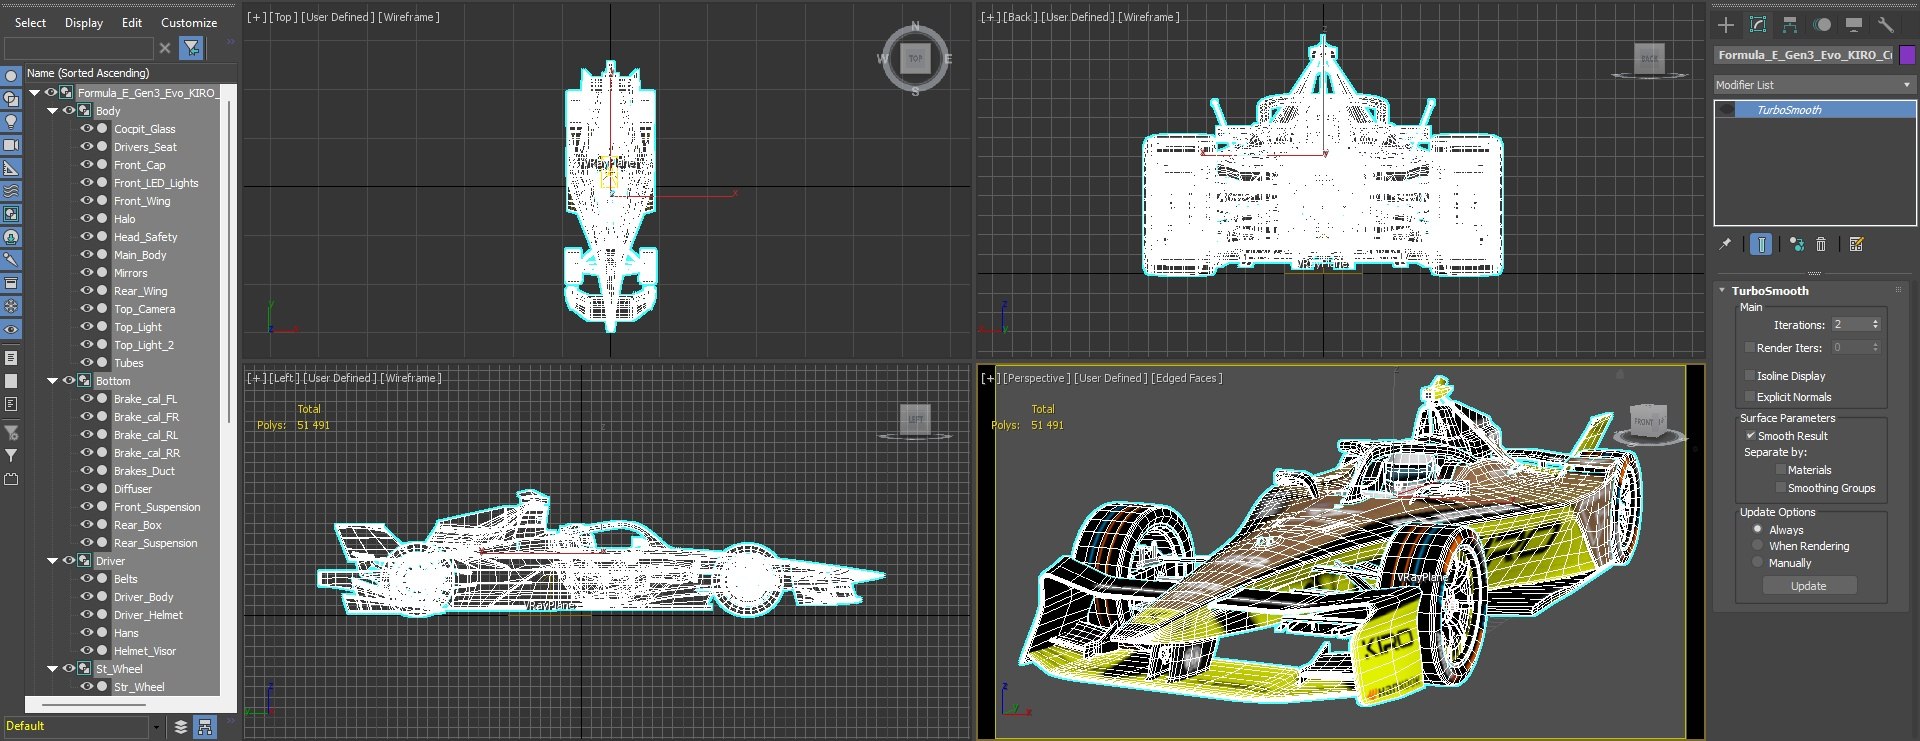Open the Motion command panel tab
This screenshot has width=1920, height=741.
tap(1822, 25)
